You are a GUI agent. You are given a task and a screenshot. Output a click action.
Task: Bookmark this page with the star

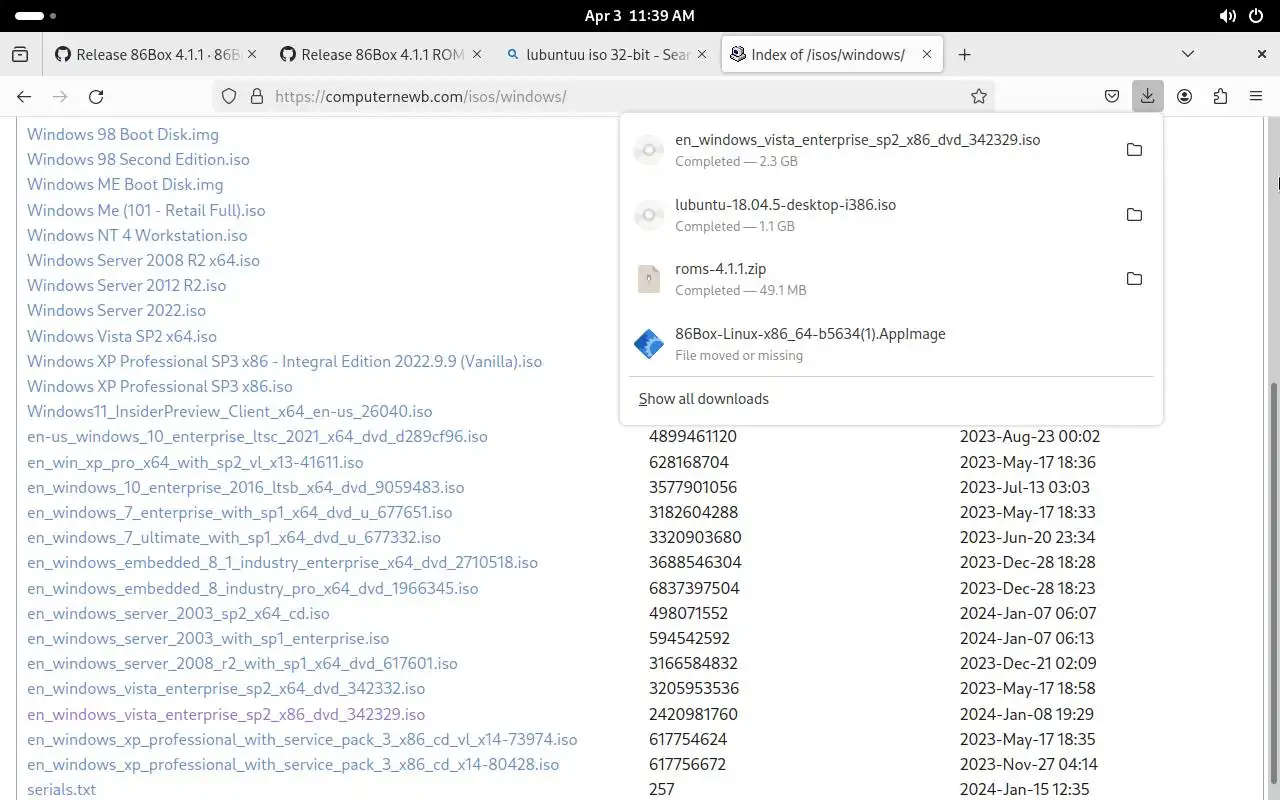pyautogui.click(x=979, y=96)
